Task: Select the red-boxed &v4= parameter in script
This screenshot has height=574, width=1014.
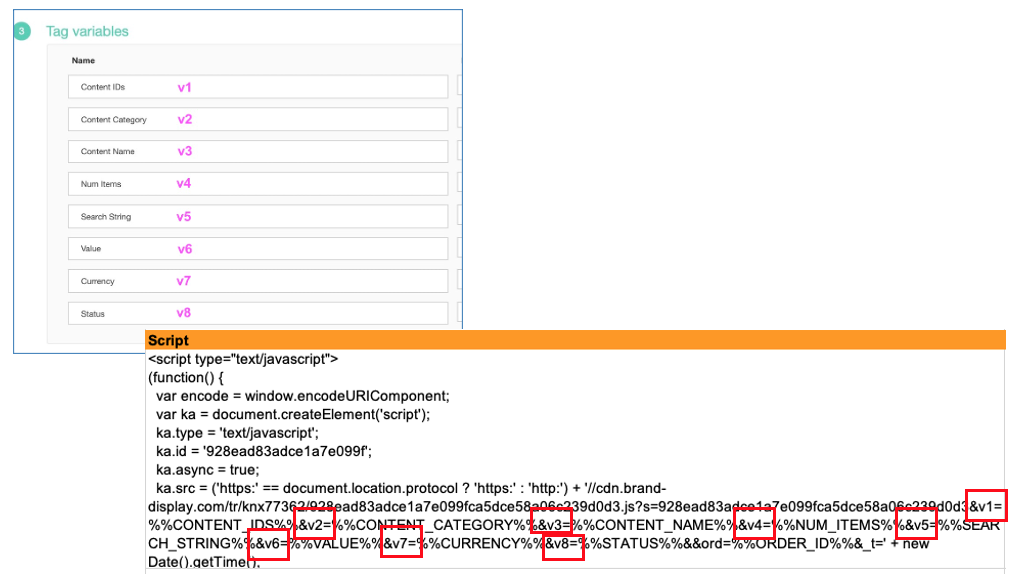Action: click(x=754, y=524)
